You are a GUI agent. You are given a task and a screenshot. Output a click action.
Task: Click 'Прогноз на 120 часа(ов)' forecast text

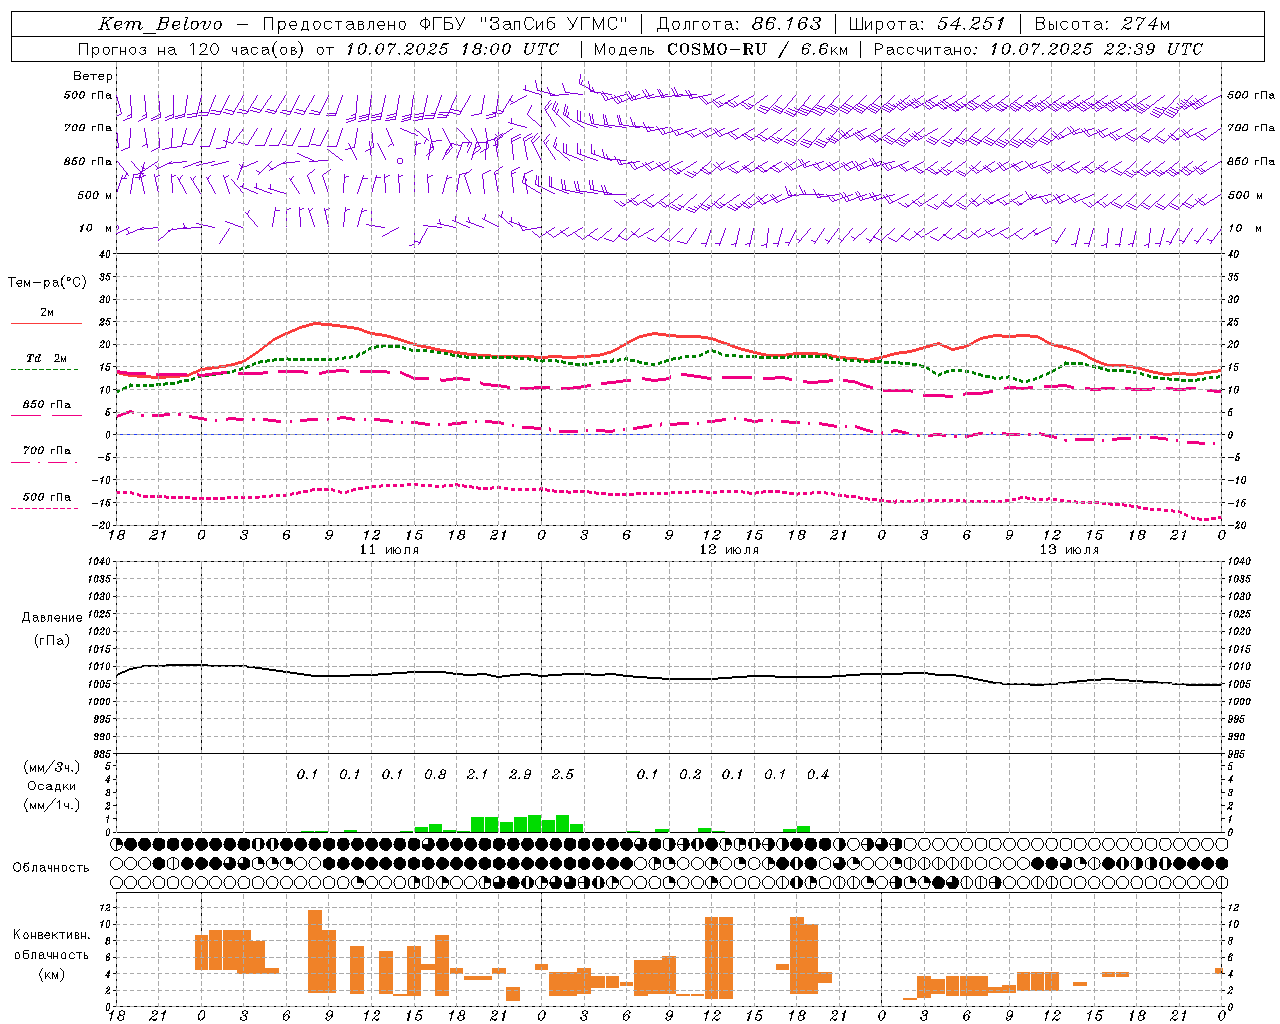[x=192, y=49]
